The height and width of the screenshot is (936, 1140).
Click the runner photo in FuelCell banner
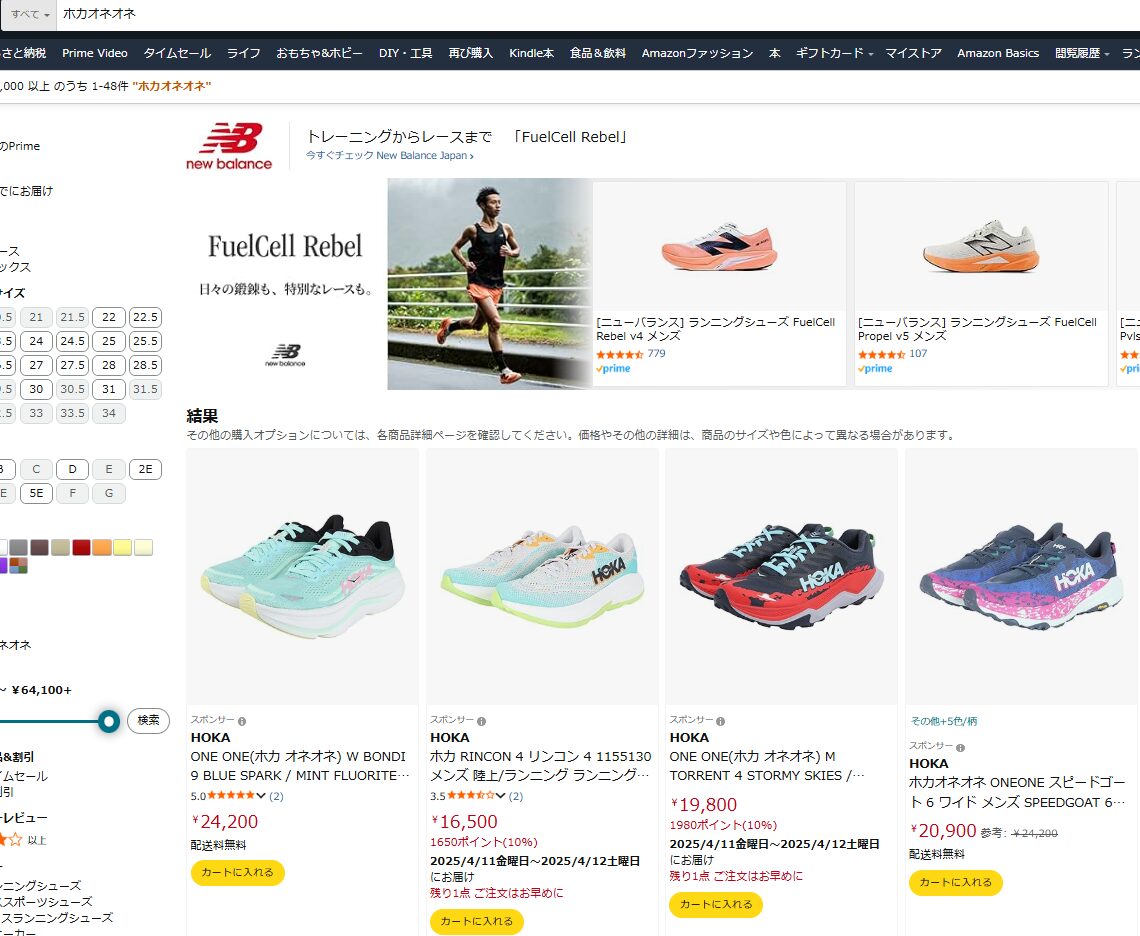click(x=489, y=284)
